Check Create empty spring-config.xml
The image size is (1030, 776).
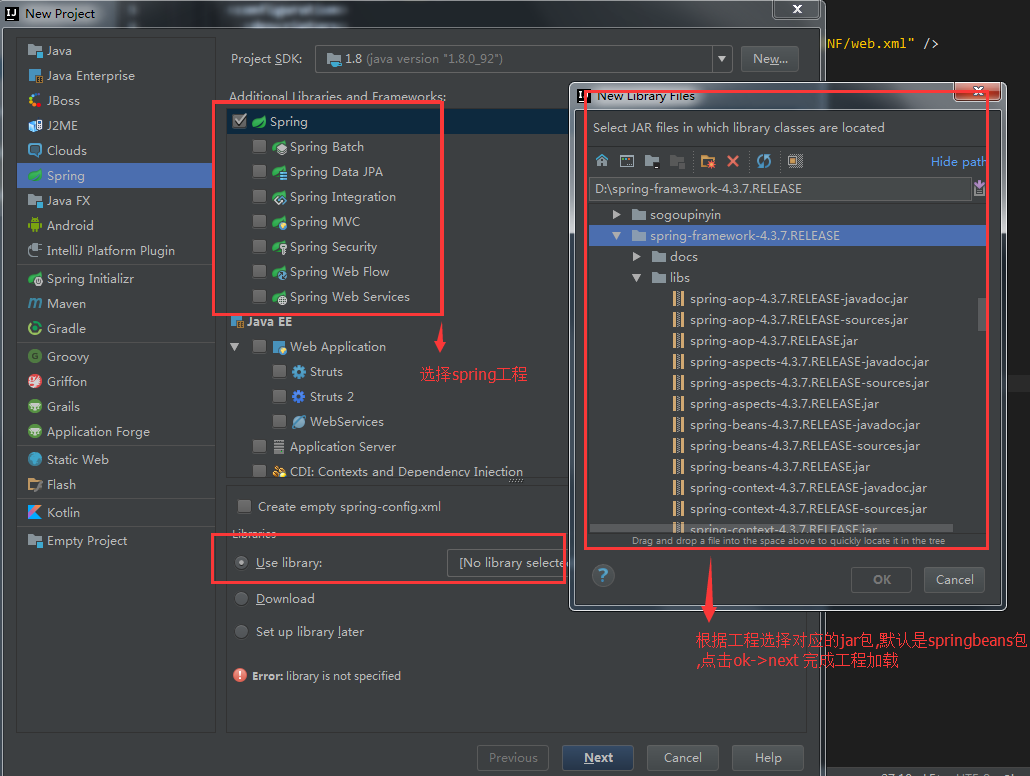point(244,506)
